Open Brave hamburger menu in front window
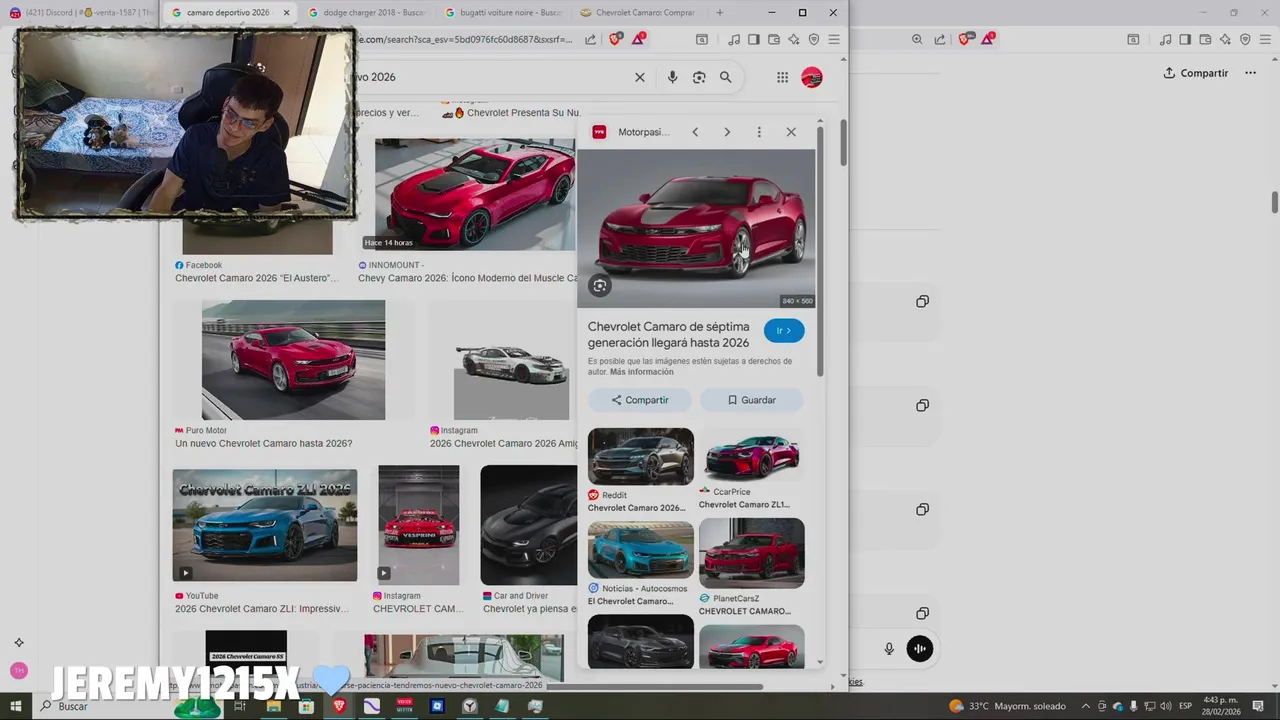Screen dimensions: 1280x720 point(834,39)
